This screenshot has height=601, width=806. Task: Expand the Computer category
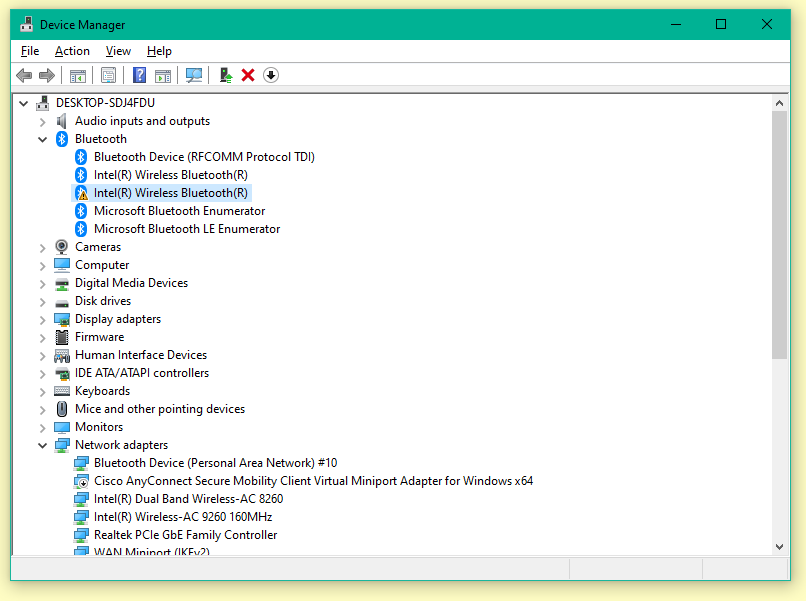(x=43, y=266)
